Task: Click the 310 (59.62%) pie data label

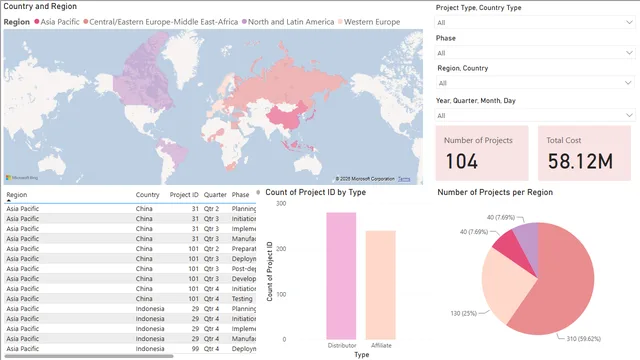Action: (x=584, y=339)
